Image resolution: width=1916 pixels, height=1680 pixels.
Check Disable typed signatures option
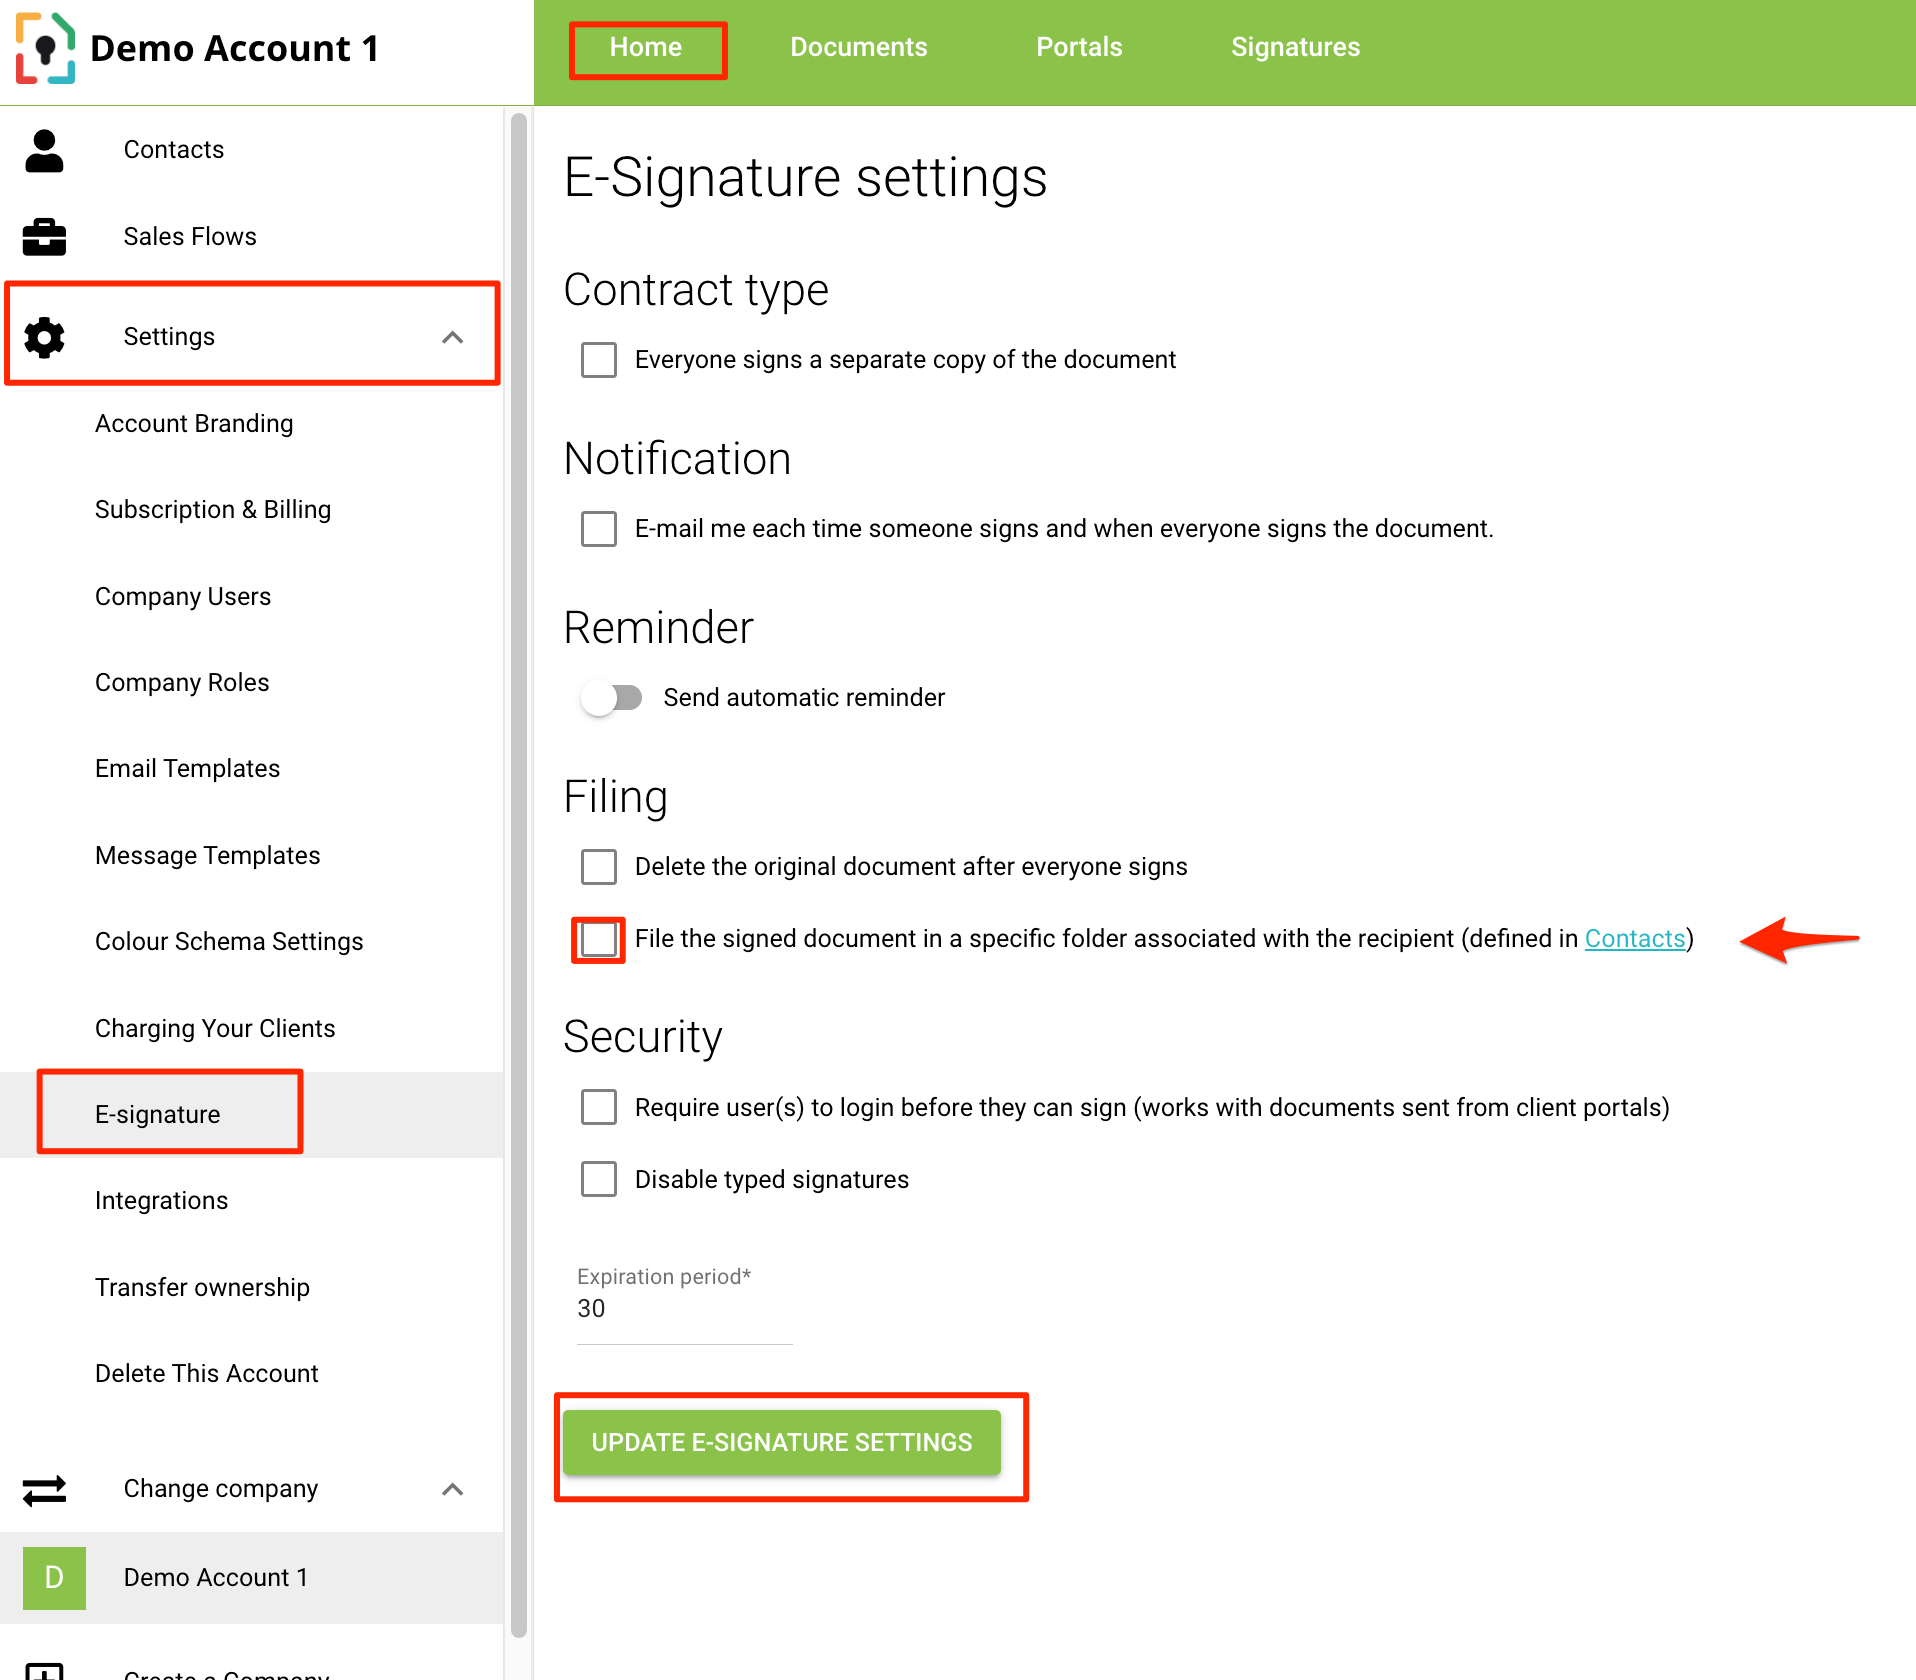tap(598, 1180)
